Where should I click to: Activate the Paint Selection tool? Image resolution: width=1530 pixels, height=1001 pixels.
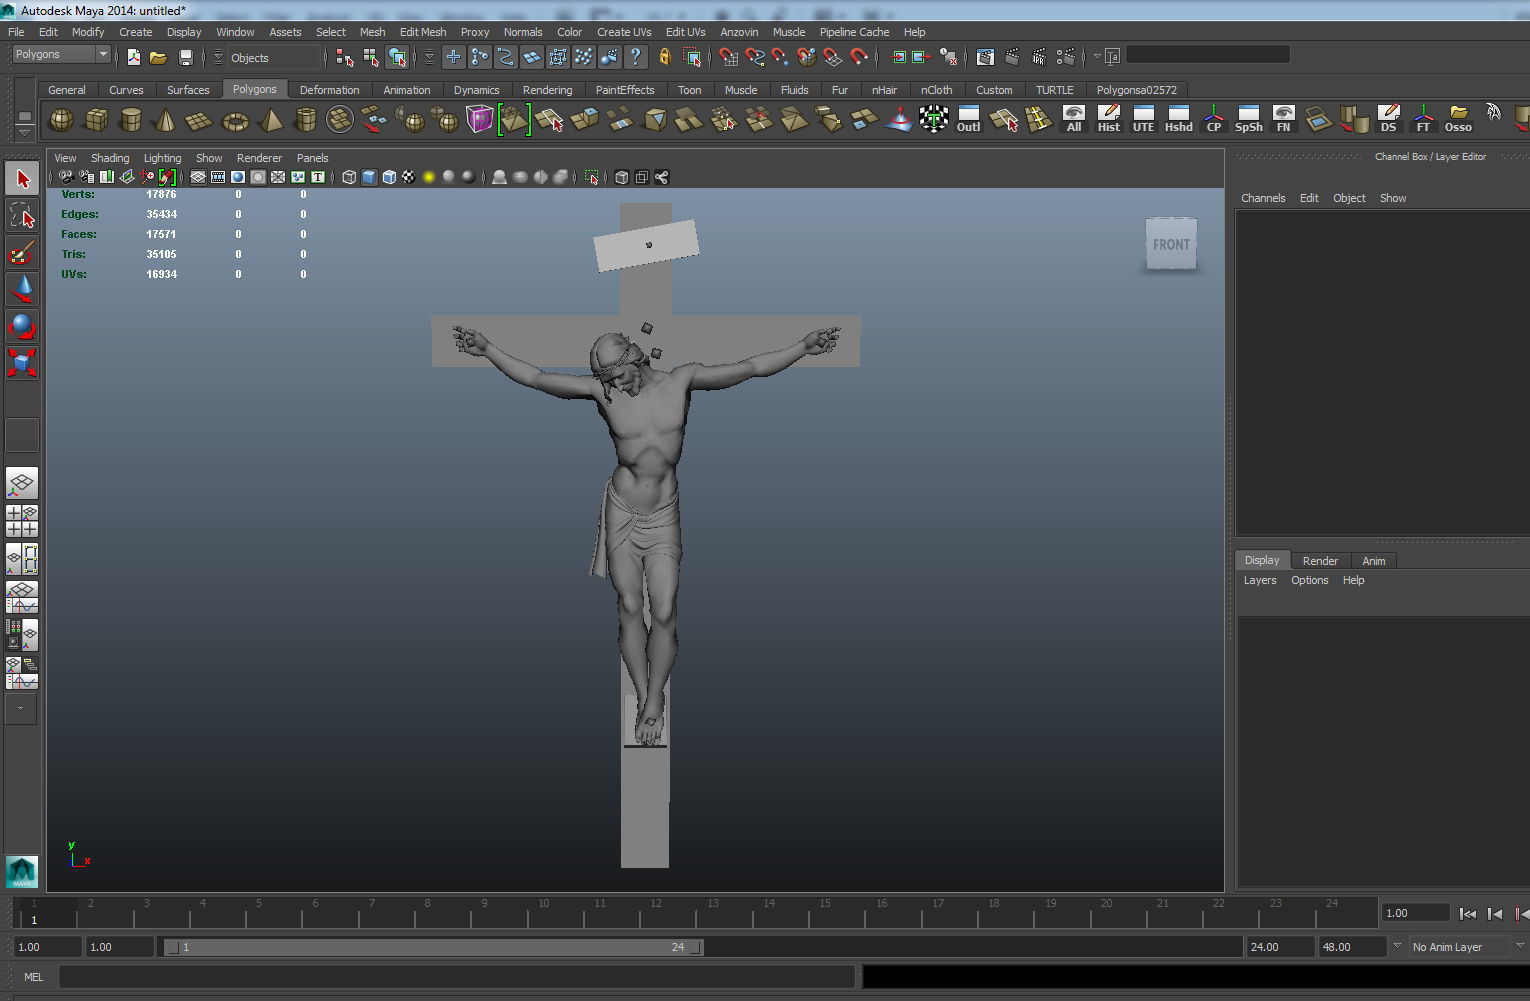point(22,252)
